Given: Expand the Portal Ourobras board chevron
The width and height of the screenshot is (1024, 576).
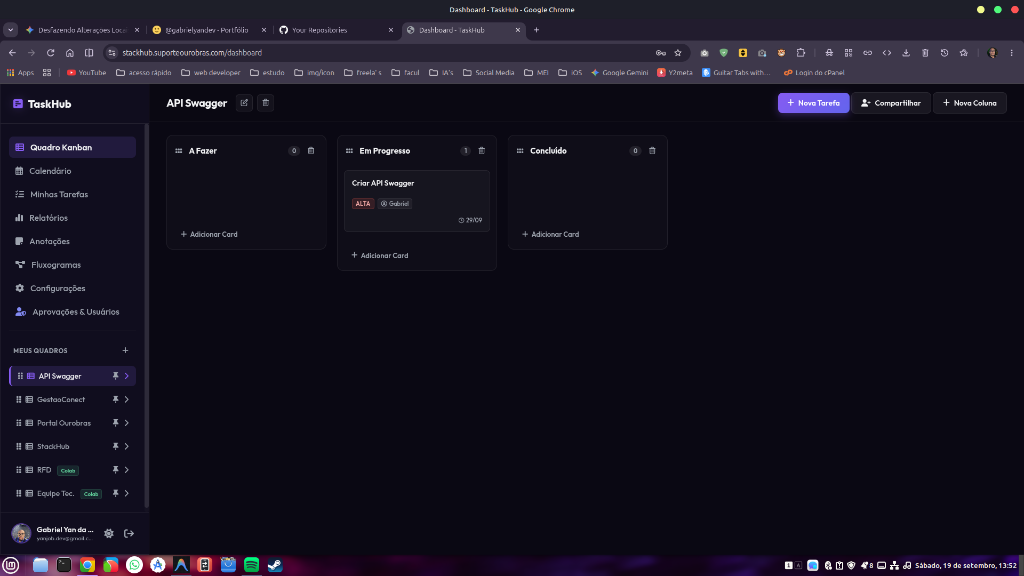Looking at the screenshot, I should pos(127,423).
